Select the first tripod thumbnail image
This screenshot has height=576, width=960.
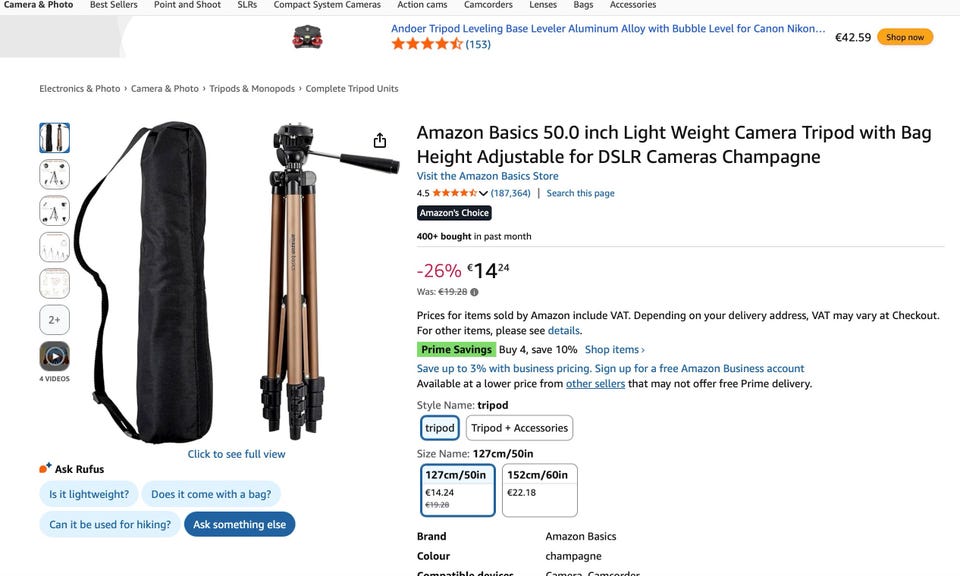(x=54, y=138)
